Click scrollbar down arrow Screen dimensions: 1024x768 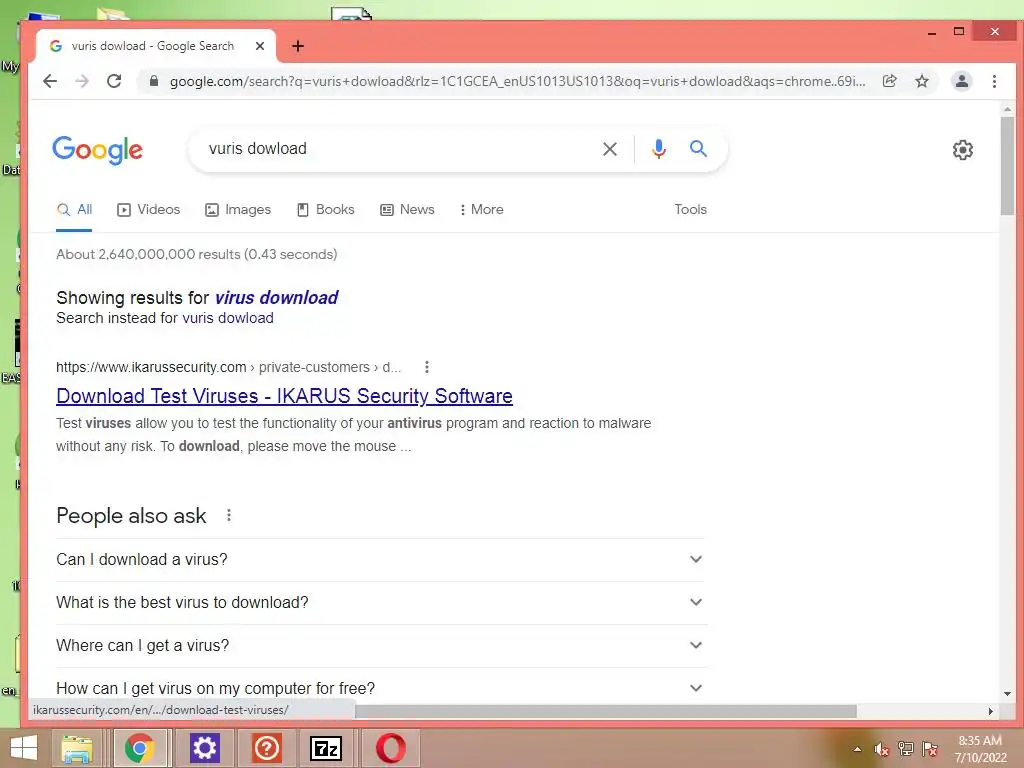[x=1007, y=694]
